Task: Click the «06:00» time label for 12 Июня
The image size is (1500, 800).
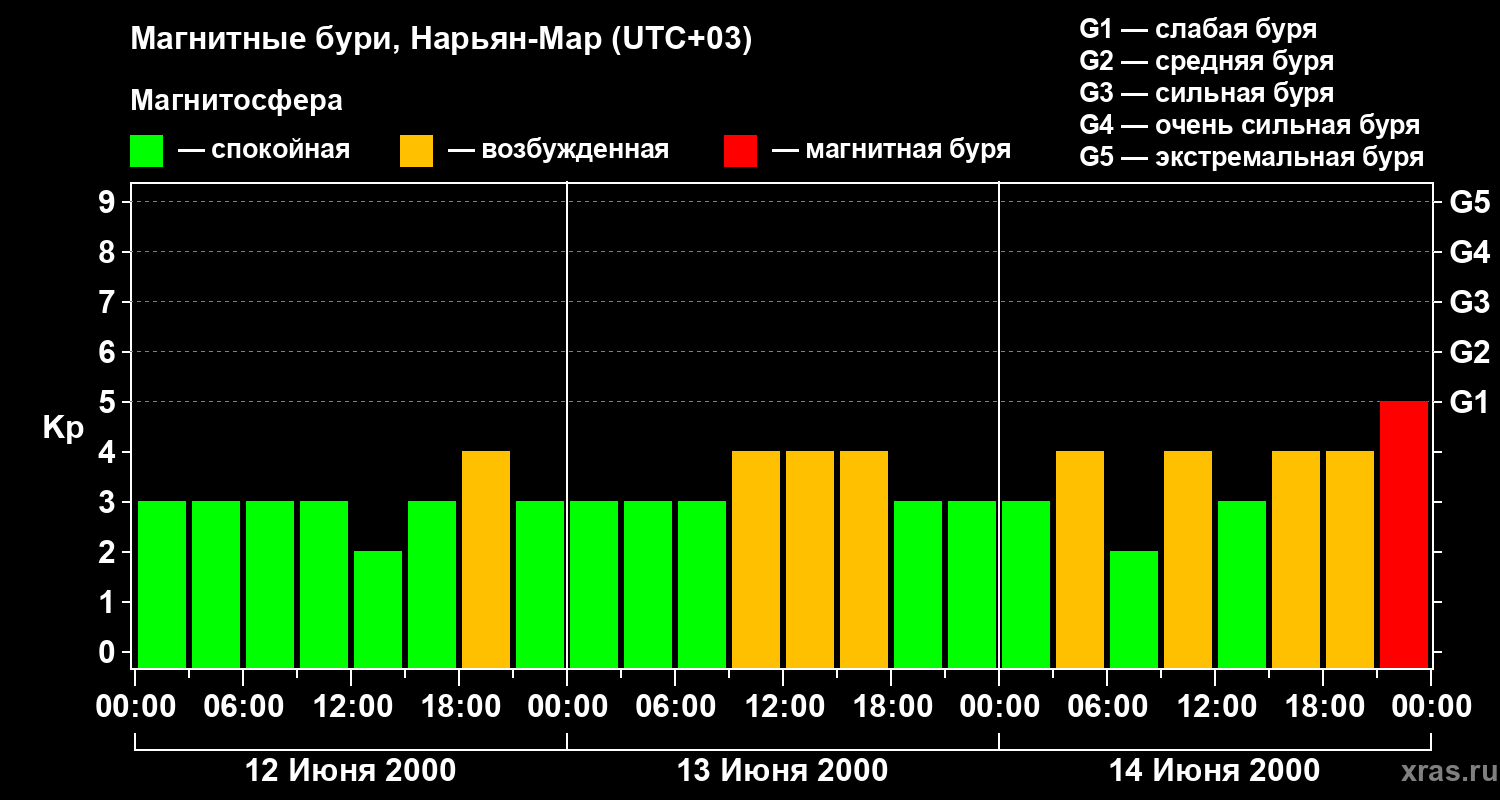Action: coord(243,707)
